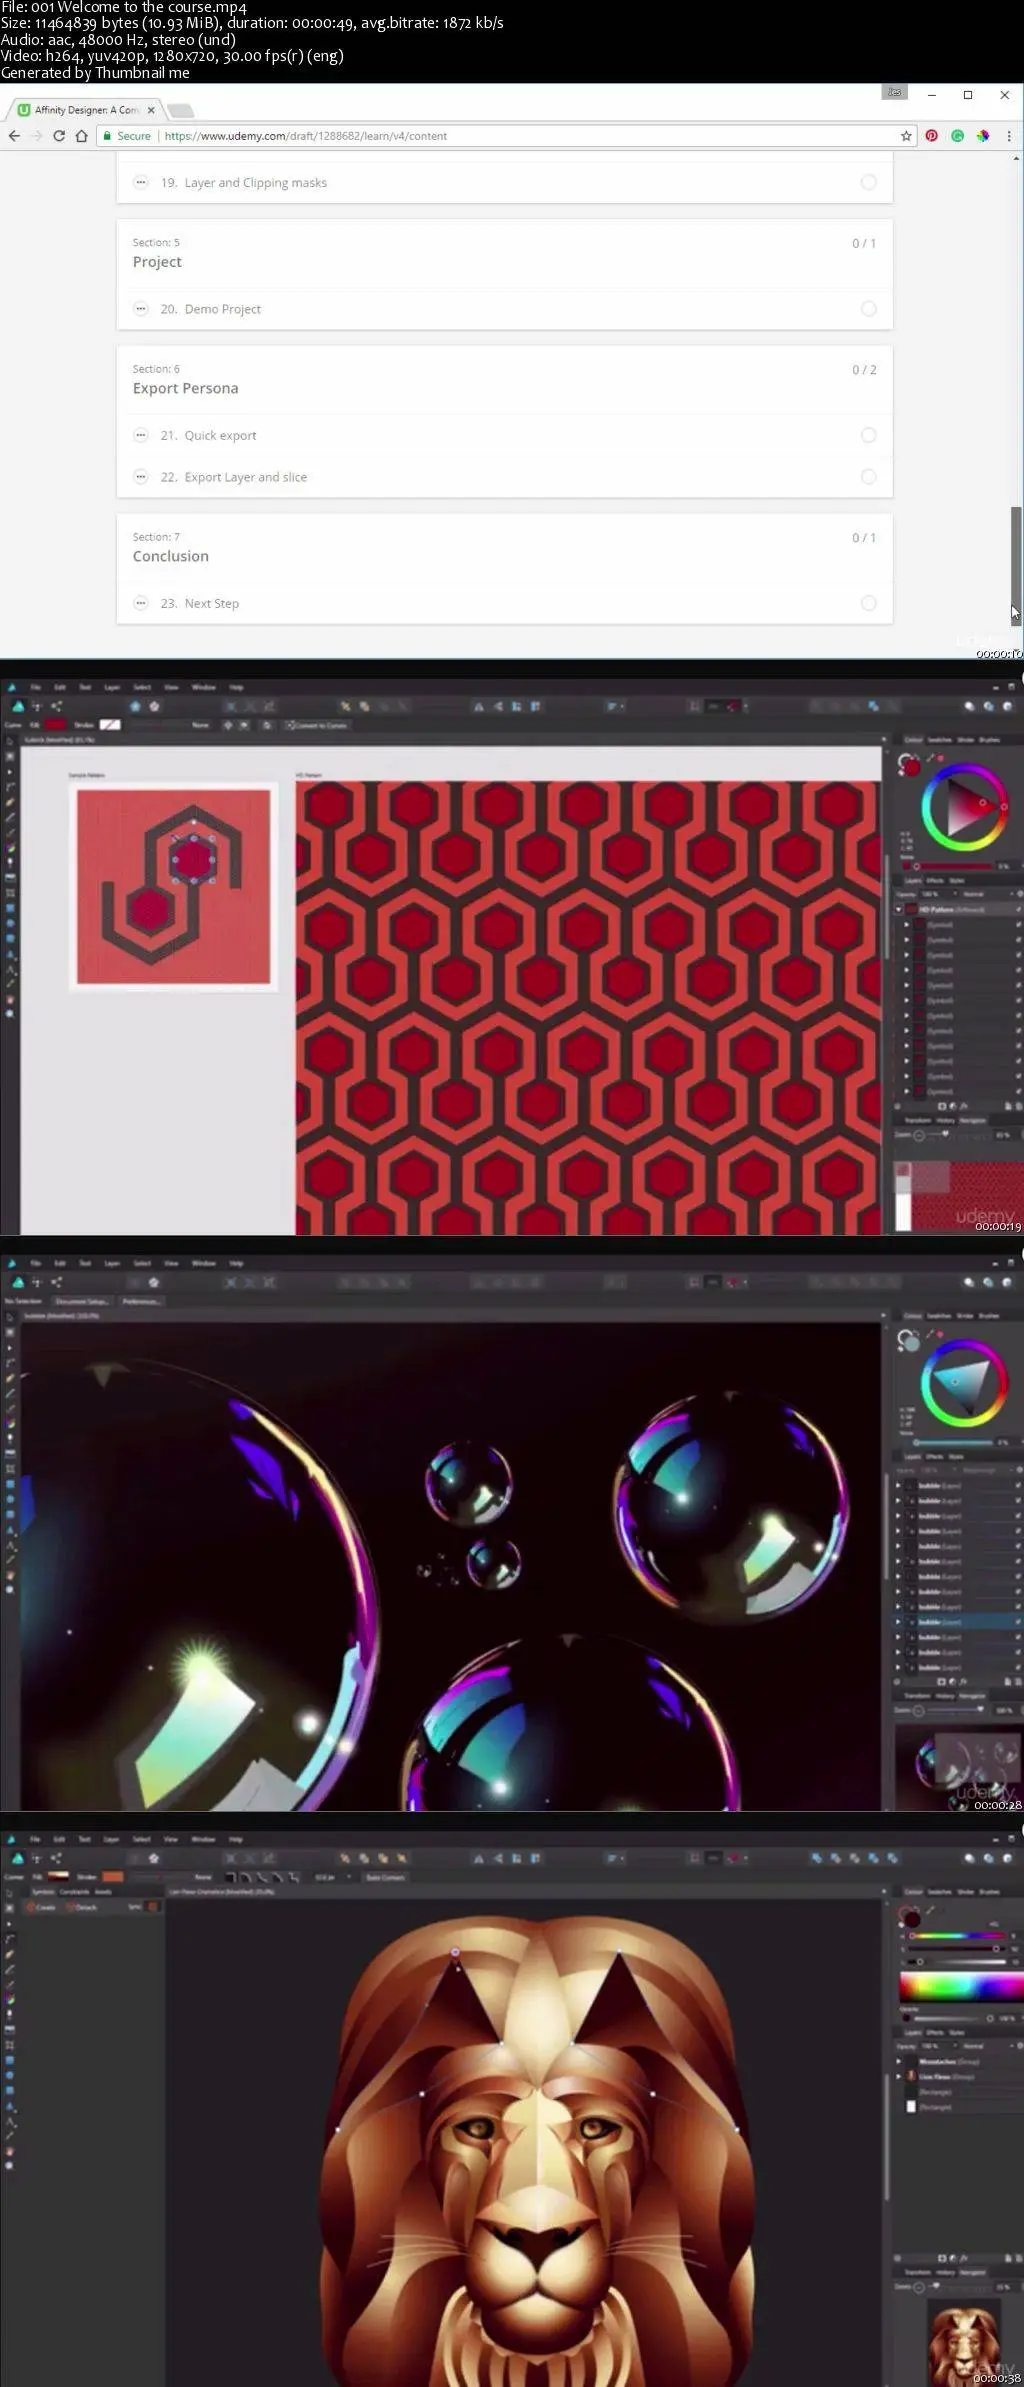Click Create in lion frame Symbols panel
The image size is (1024, 2387).
(x=43, y=1907)
